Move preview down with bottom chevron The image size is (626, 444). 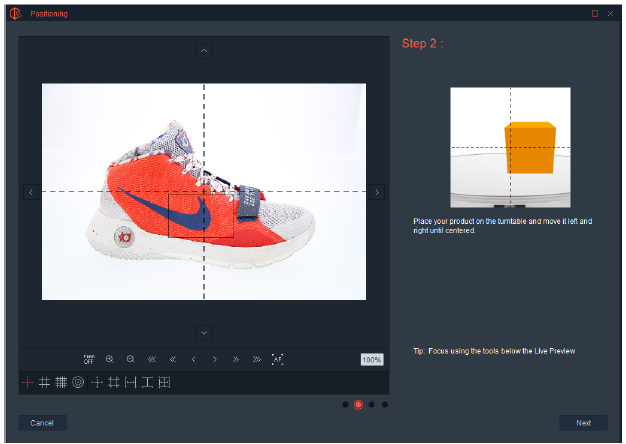pyautogui.click(x=204, y=333)
